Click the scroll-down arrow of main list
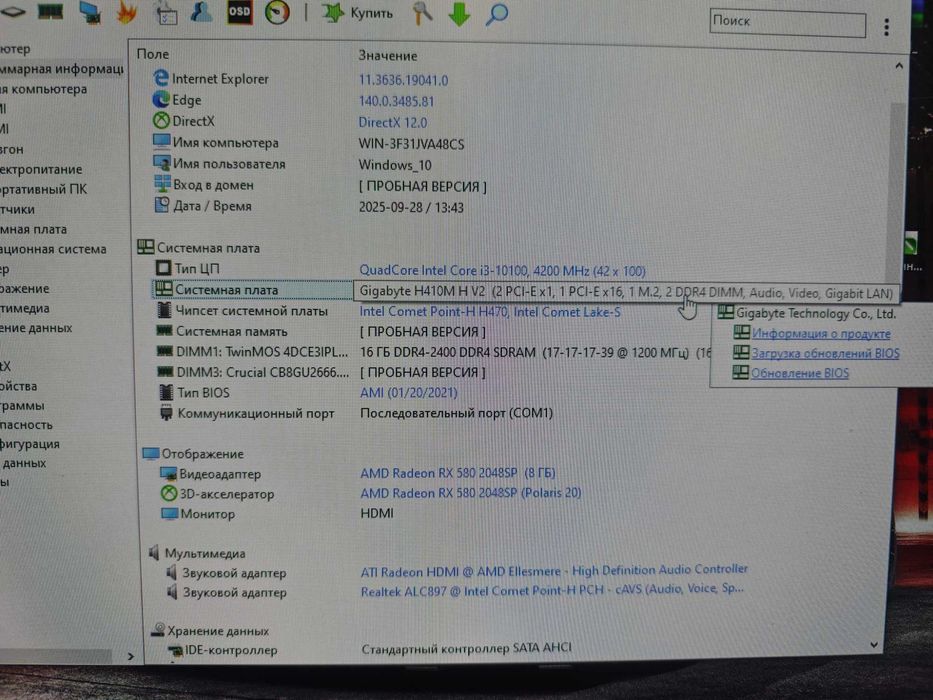Screen dimensions: 933x700 [x=873, y=645]
